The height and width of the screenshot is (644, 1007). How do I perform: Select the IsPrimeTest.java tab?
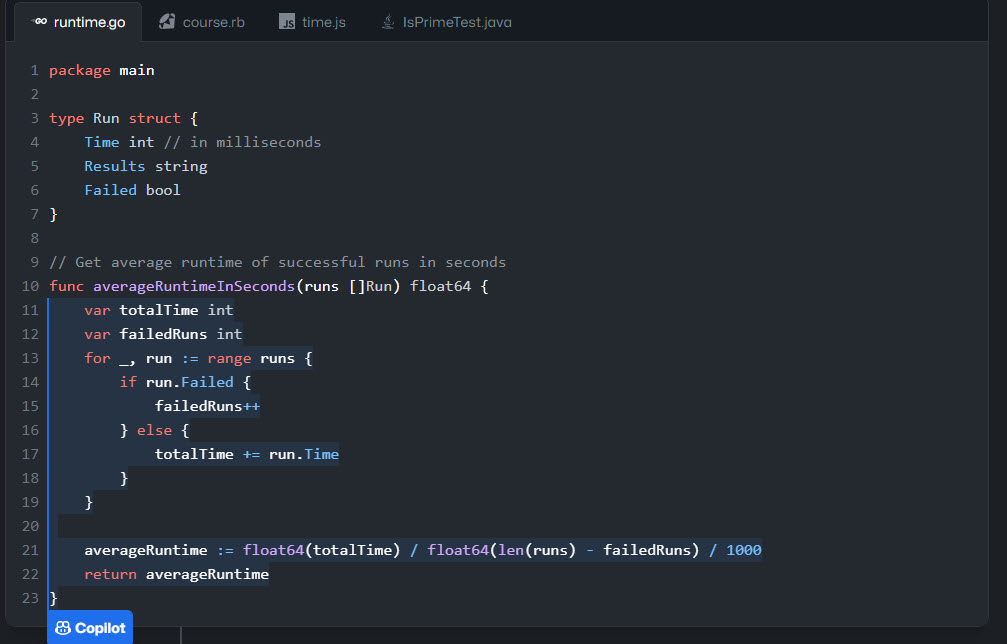[457, 22]
